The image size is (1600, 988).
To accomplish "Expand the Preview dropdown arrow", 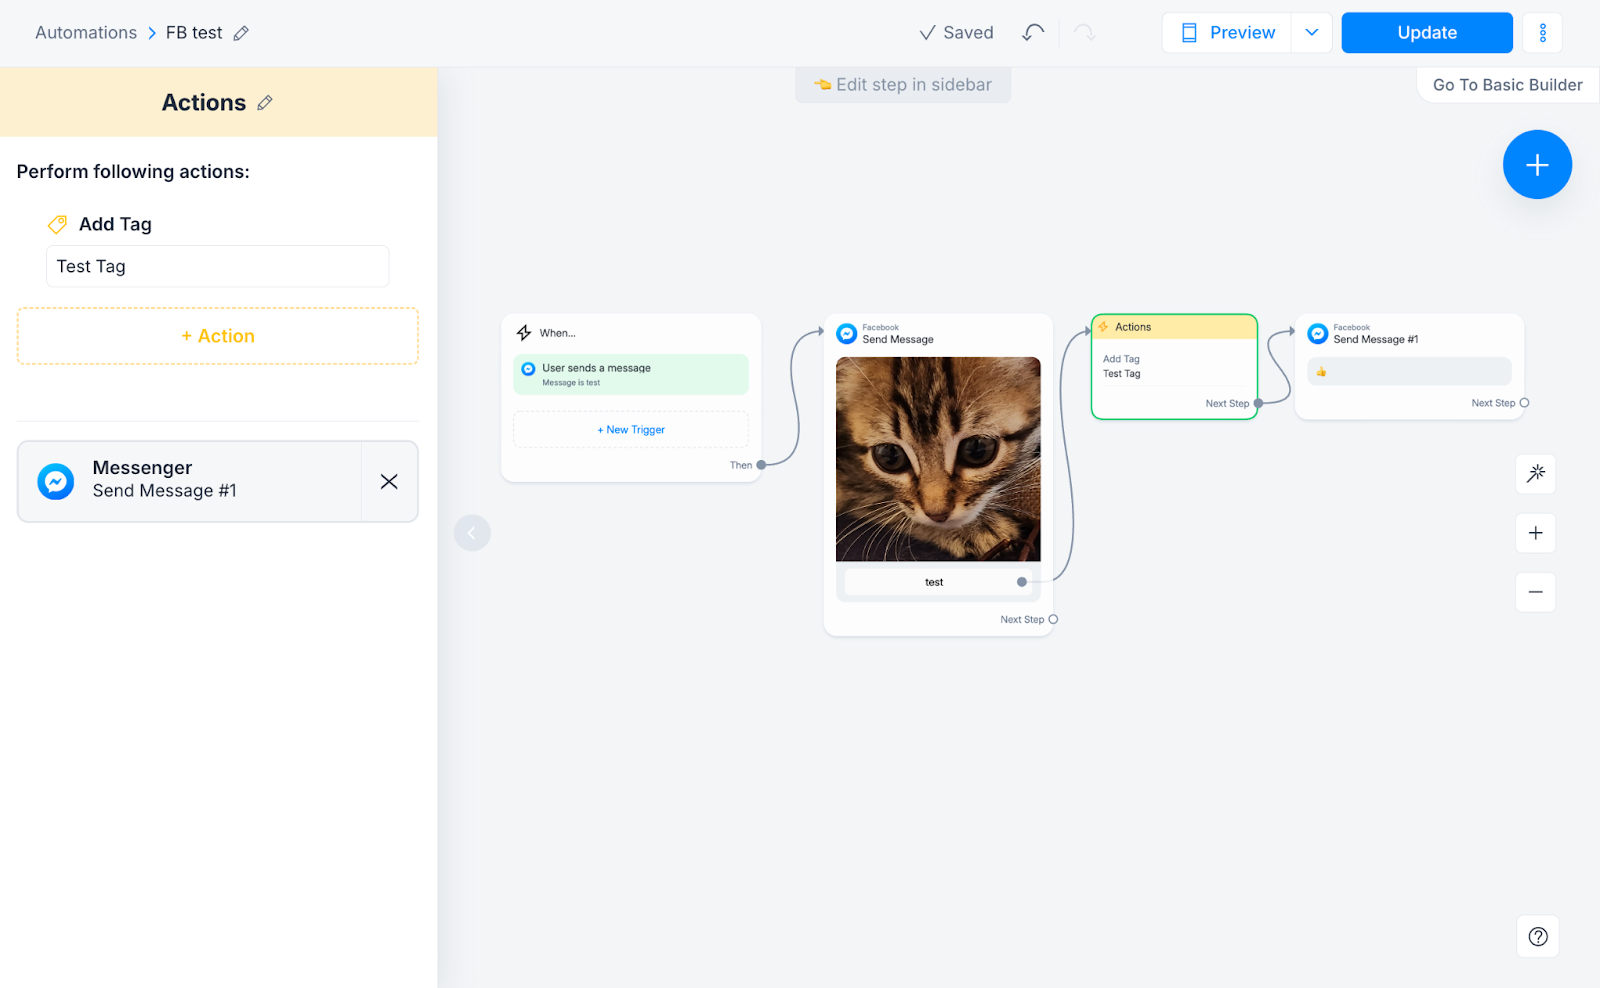I will 1312,33.
